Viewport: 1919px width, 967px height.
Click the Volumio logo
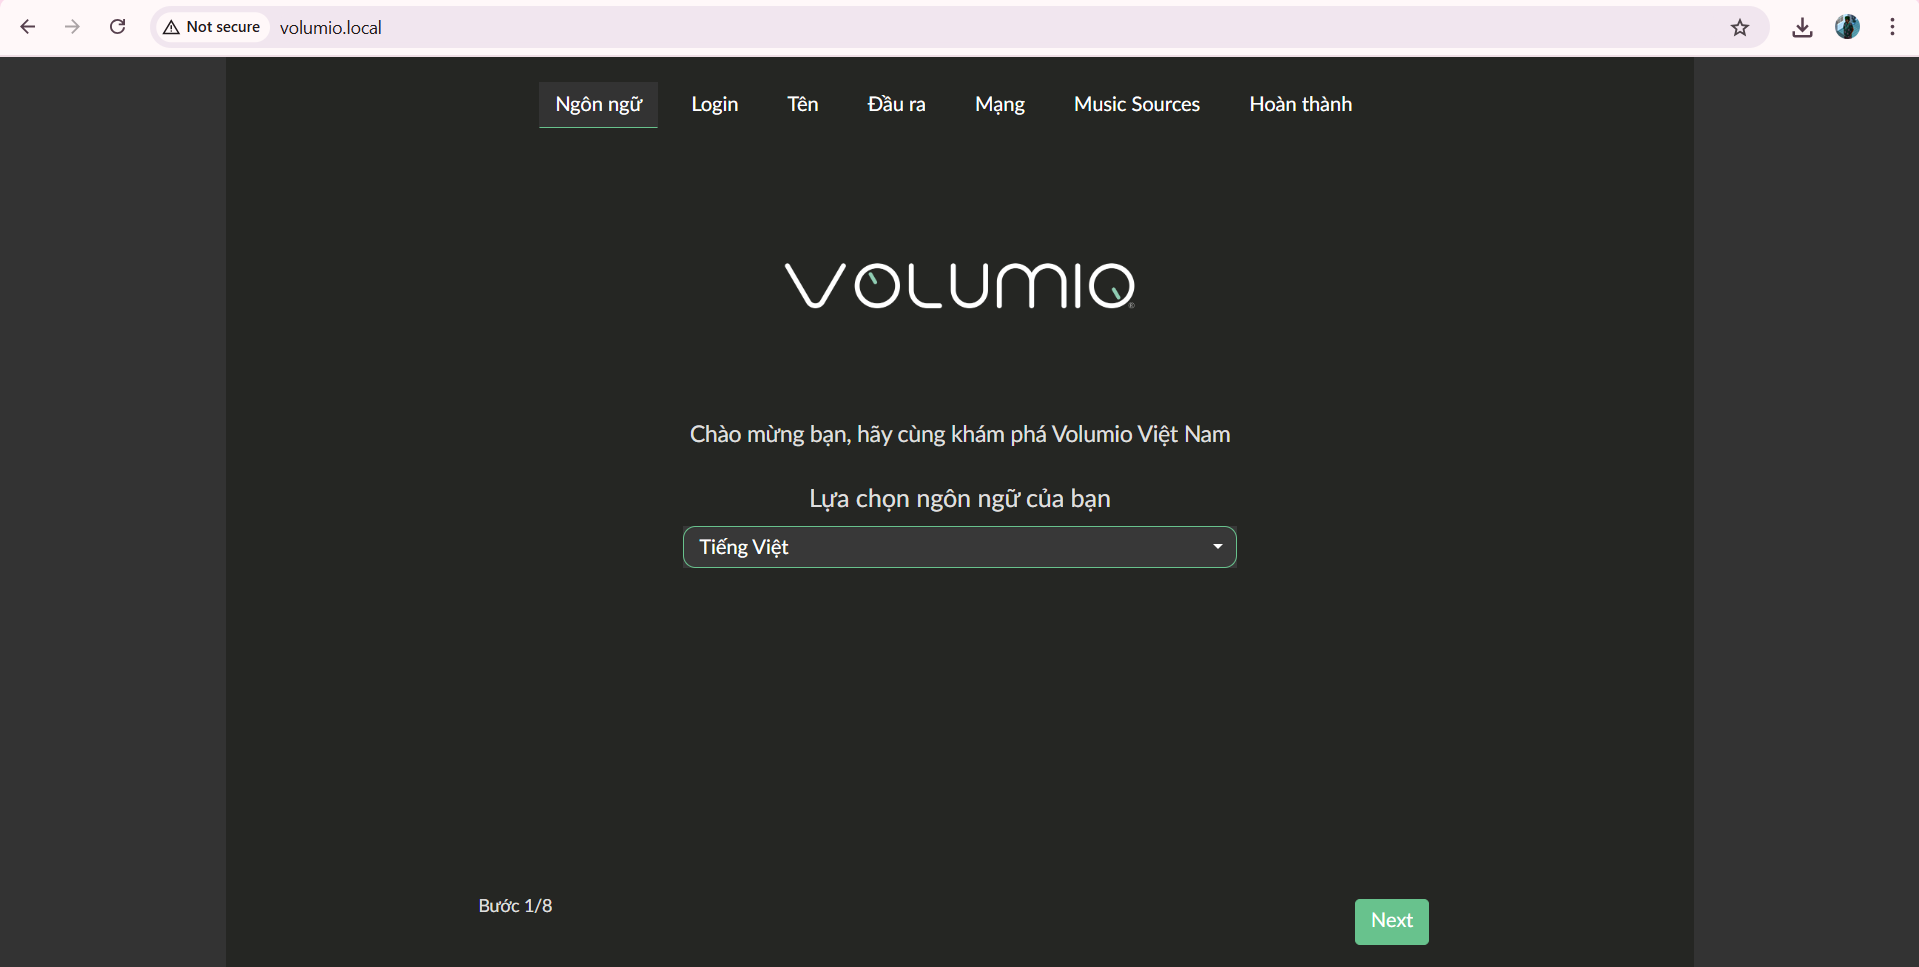(960, 286)
